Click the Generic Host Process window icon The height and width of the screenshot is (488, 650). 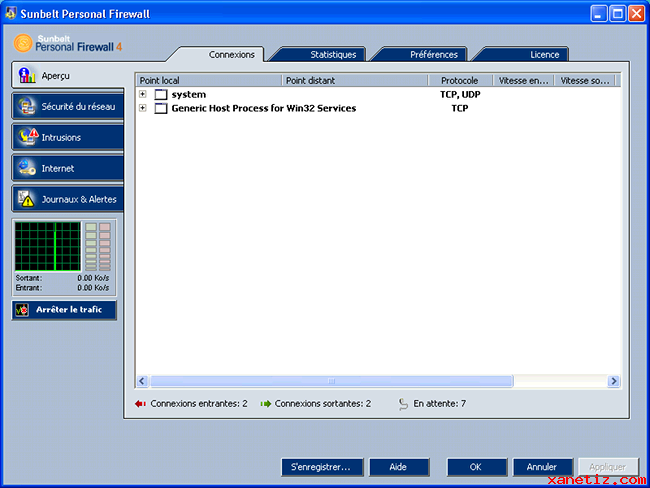(161, 109)
